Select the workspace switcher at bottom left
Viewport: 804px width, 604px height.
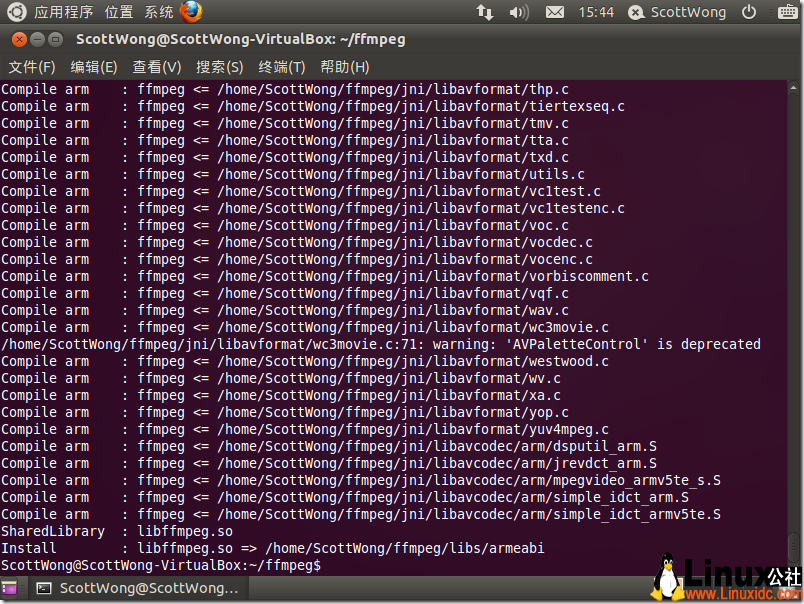pyautogui.click(x=10, y=588)
